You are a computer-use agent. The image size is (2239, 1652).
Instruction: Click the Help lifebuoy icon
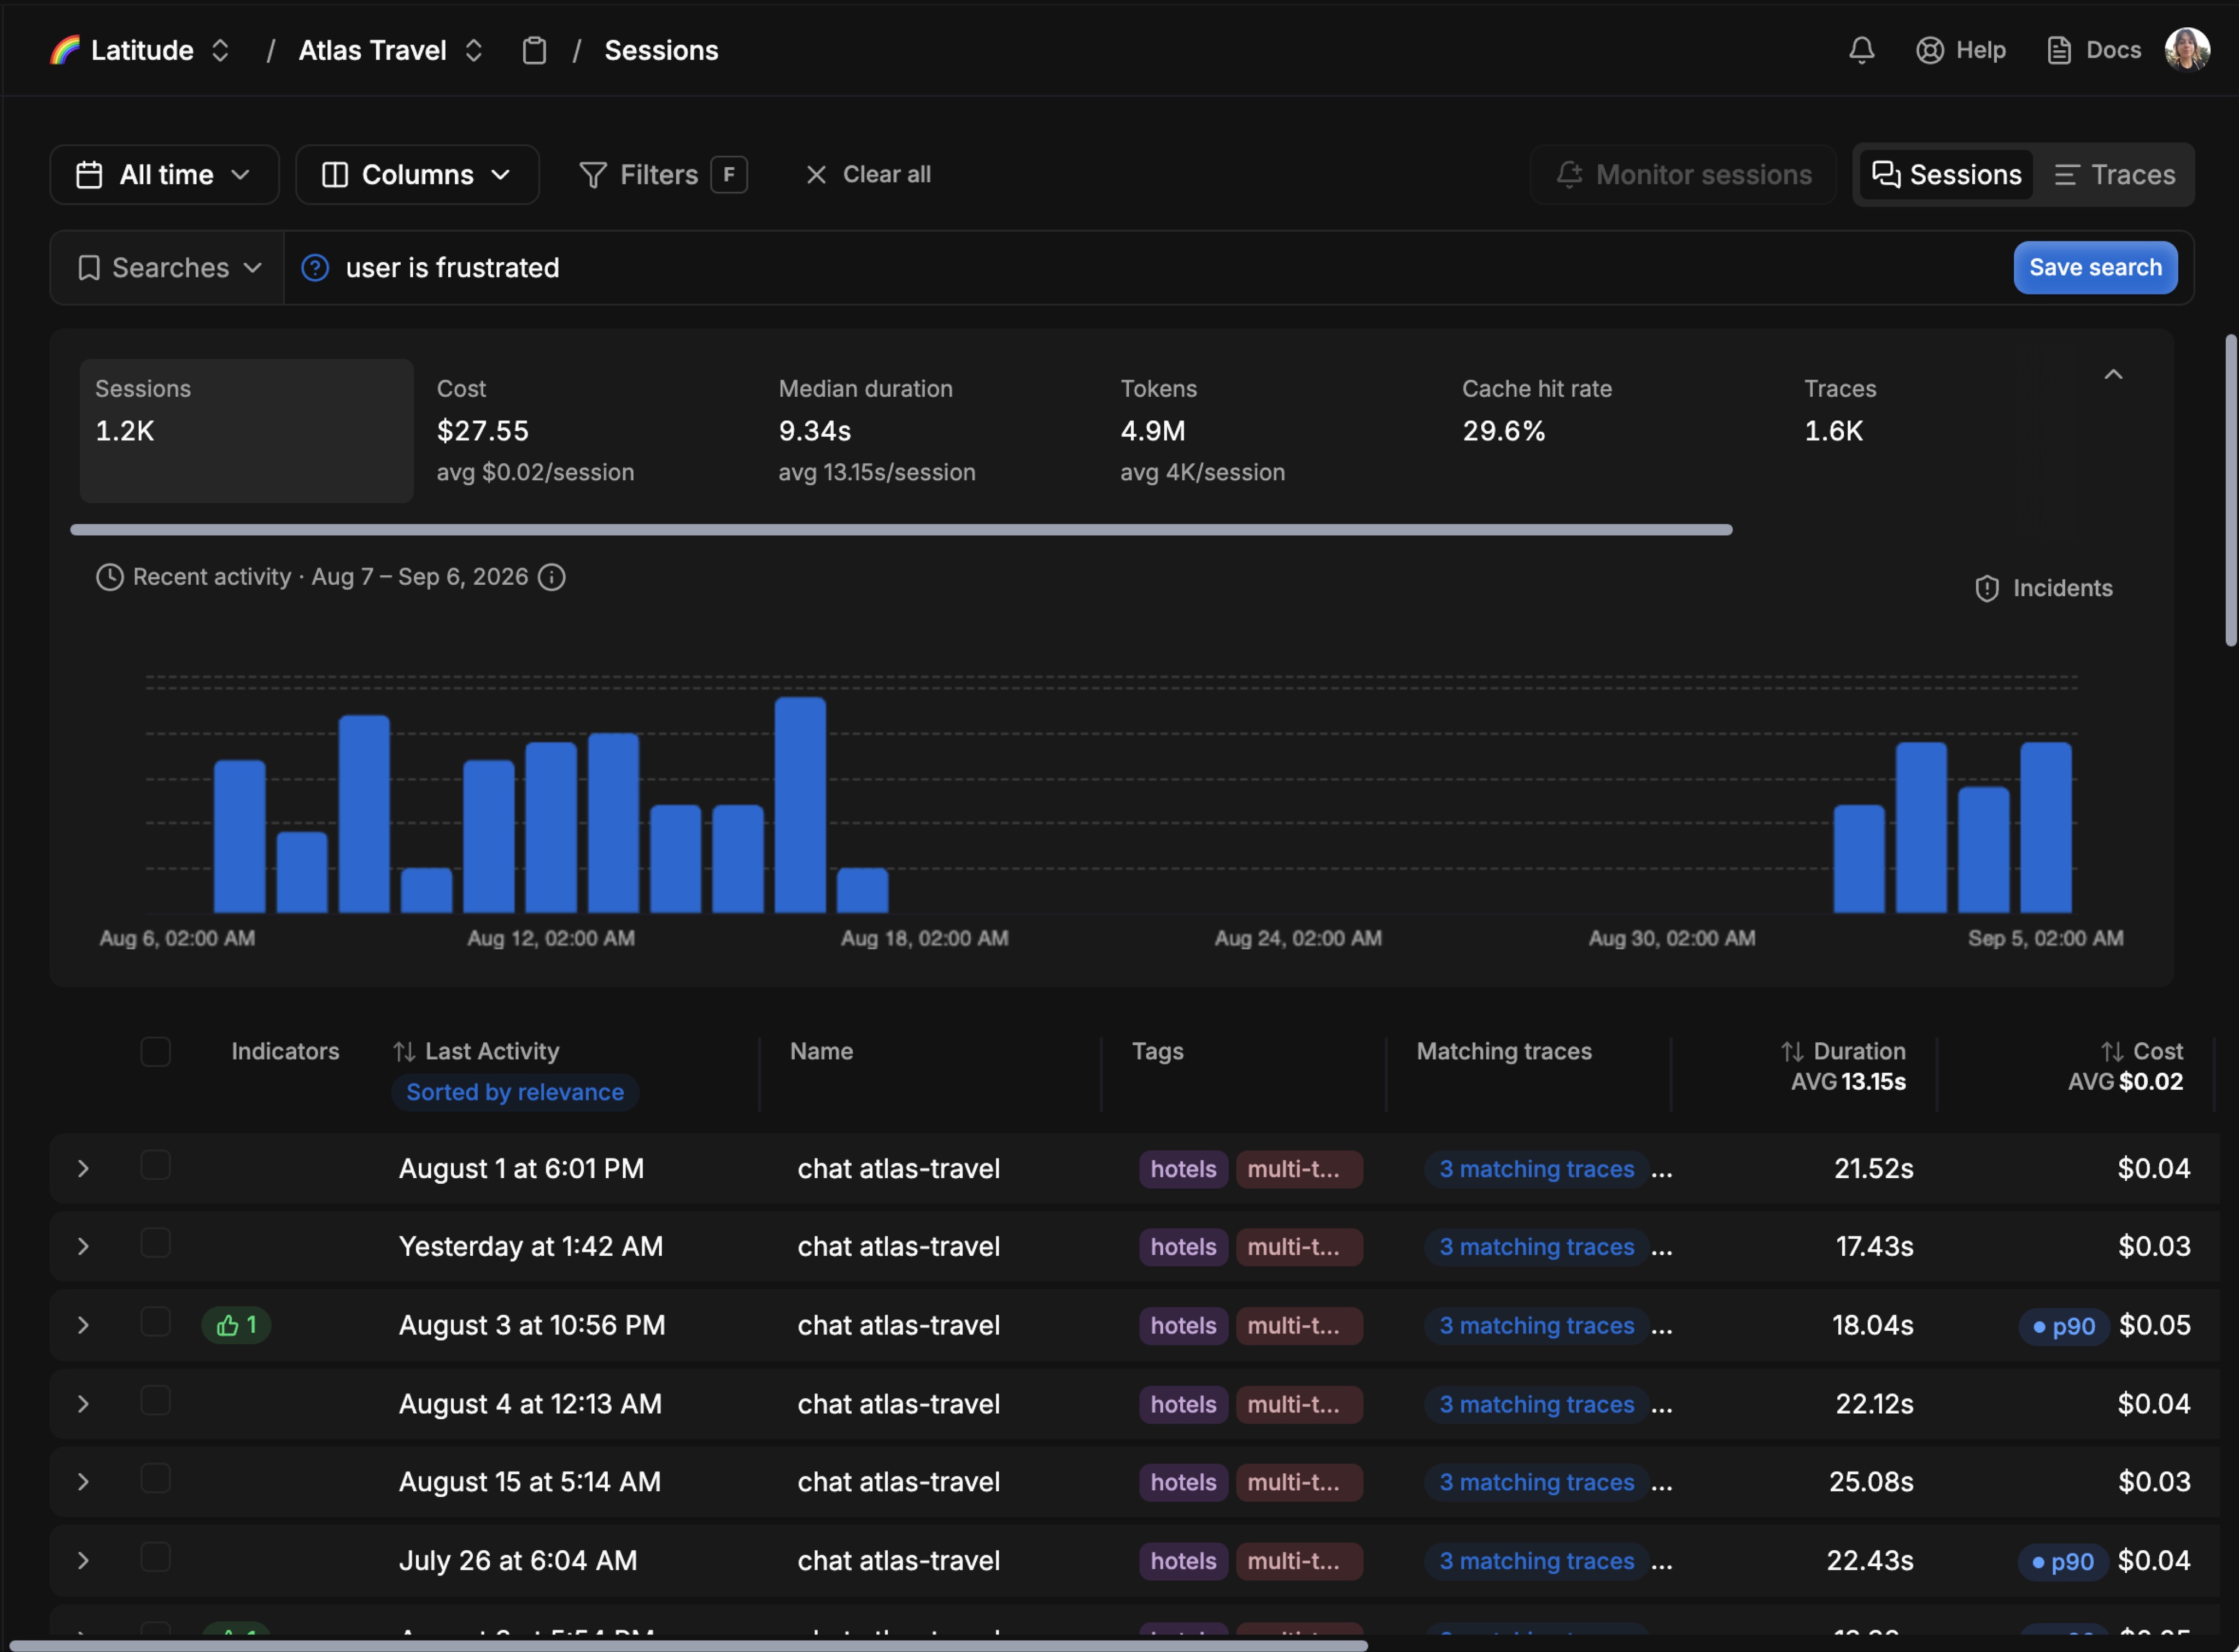[1929, 50]
